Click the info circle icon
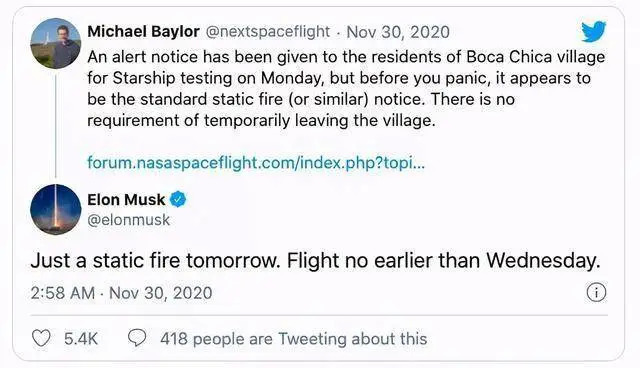This screenshot has height=368, width=640. pyautogui.click(x=596, y=293)
